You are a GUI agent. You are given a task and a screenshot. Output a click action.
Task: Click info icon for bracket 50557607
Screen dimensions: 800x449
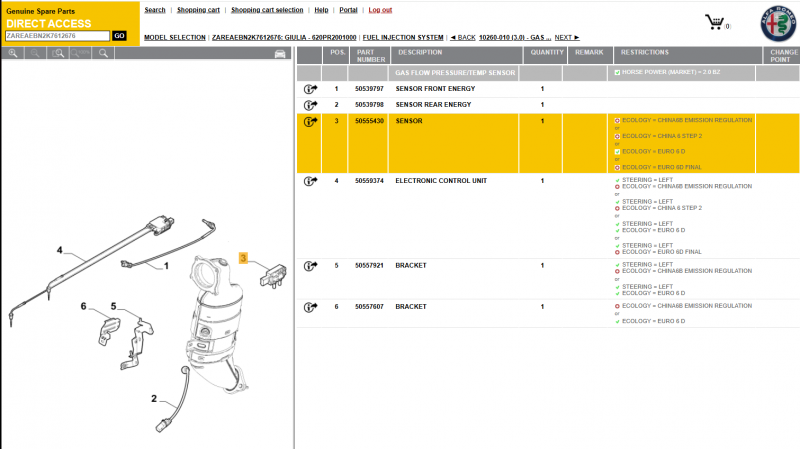coord(309,307)
